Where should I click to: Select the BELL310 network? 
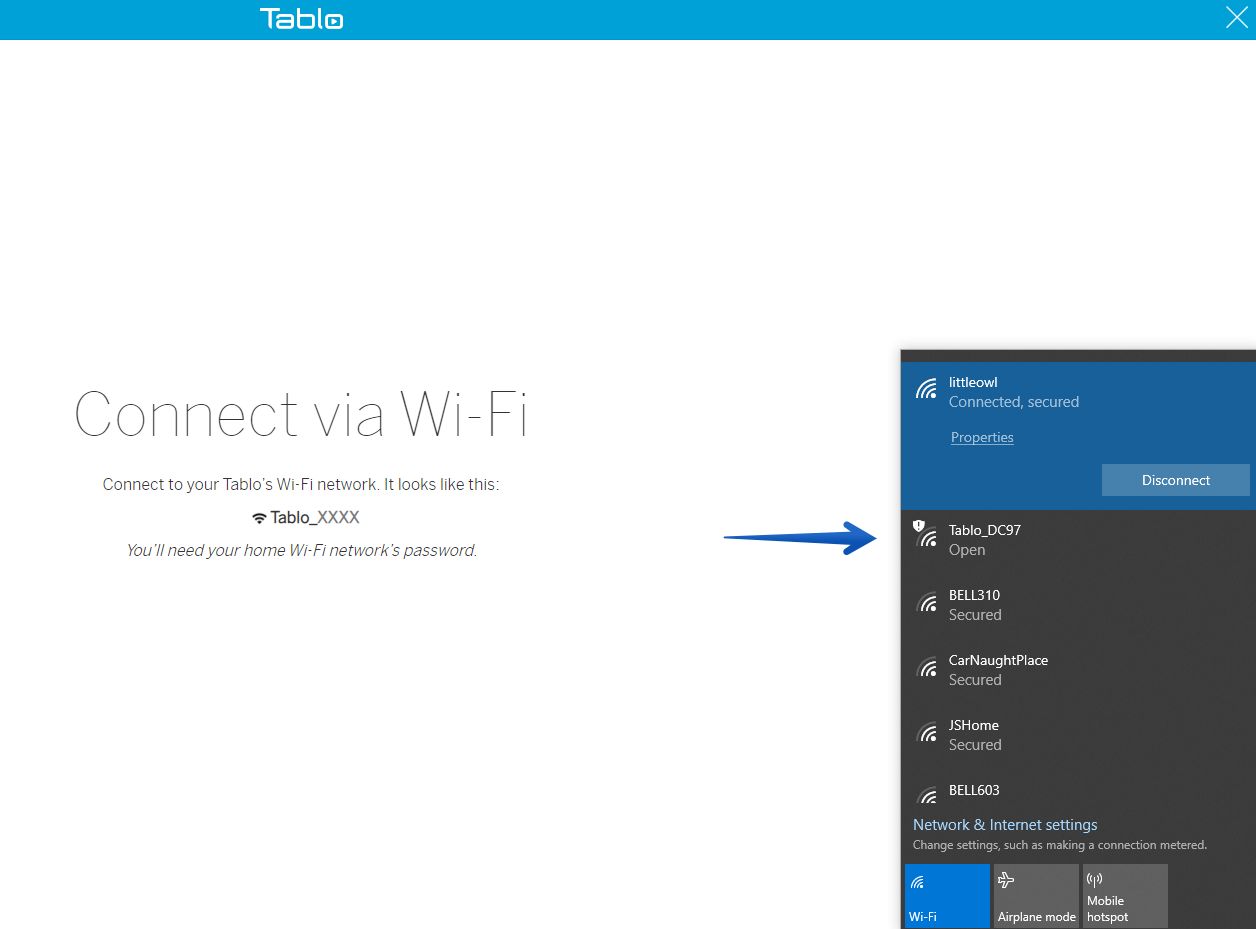[x=1078, y=605]
